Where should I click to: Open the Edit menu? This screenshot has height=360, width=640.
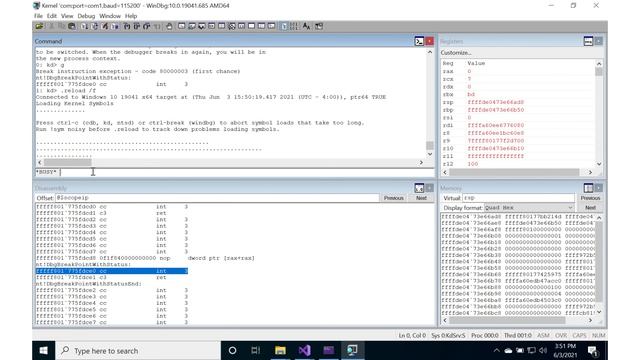(x=51, y=16)
